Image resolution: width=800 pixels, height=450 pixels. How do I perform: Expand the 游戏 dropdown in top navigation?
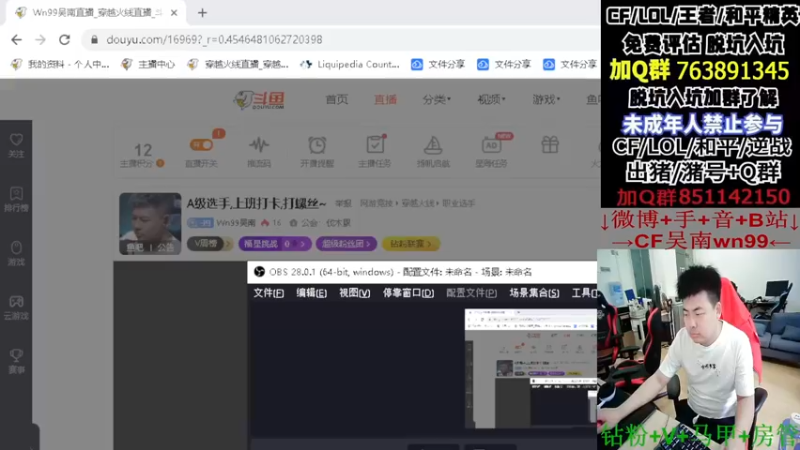coord(546,99)
